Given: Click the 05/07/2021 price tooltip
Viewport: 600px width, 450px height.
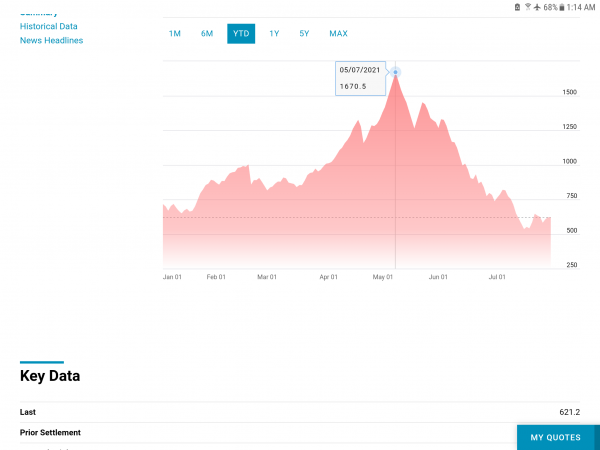Looking at the screenshot, I should click(x=360, y=78).
